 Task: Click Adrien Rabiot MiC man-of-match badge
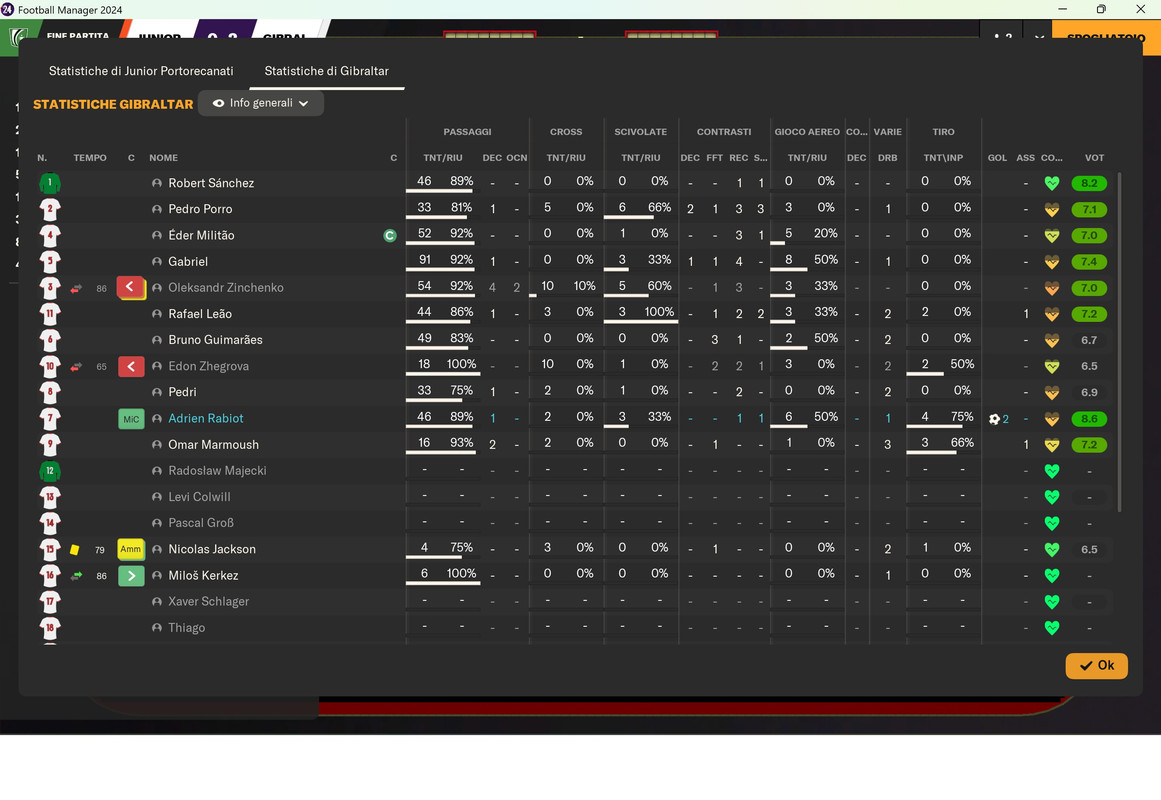(x=131, y=419)
